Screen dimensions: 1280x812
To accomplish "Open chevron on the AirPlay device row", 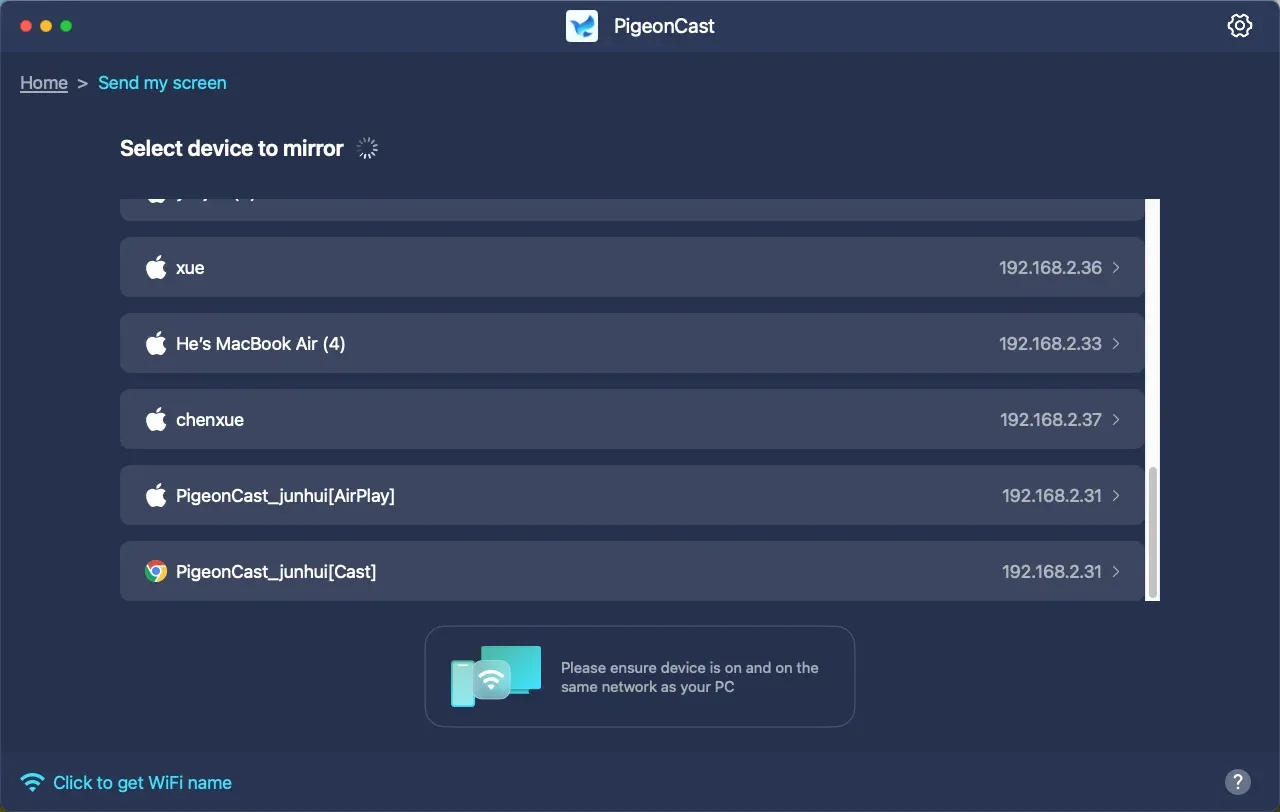I will 1116,496.
